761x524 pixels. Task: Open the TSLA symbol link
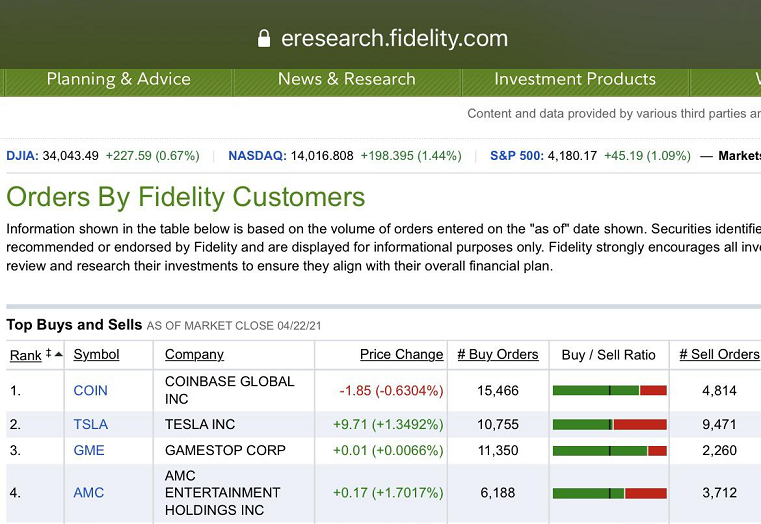coord(91,425)
